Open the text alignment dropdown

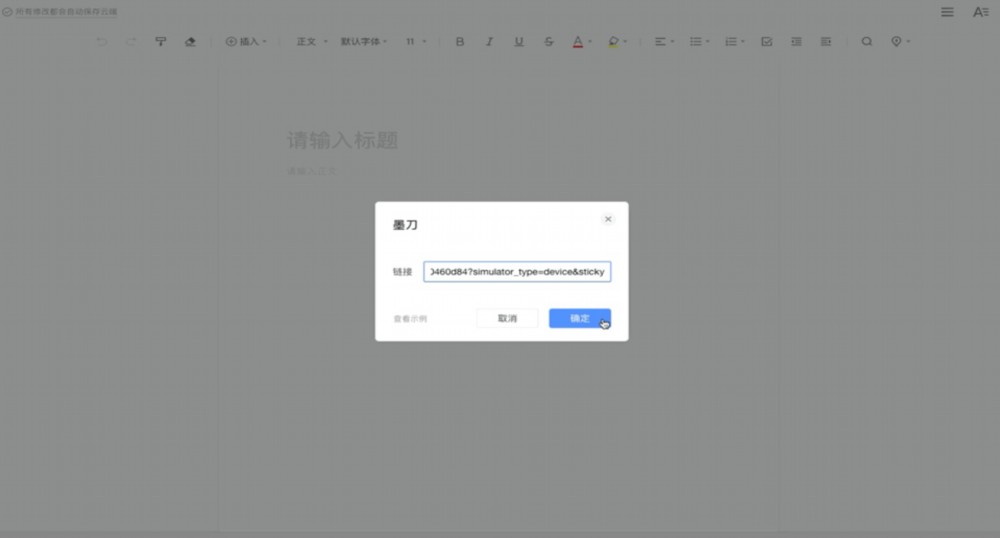click(664, 41)
